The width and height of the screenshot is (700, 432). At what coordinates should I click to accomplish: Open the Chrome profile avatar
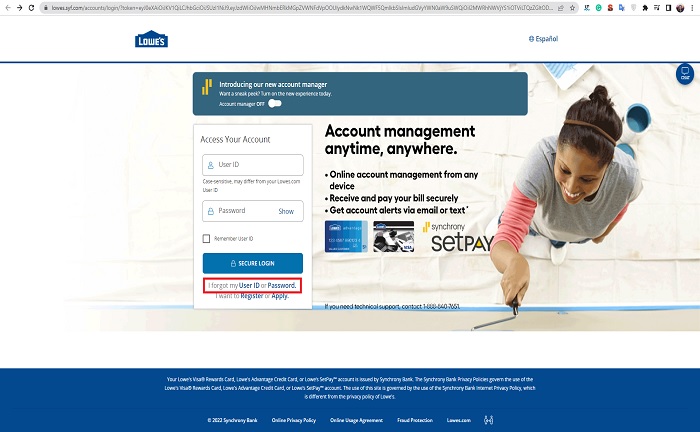[x=680, y=8]
